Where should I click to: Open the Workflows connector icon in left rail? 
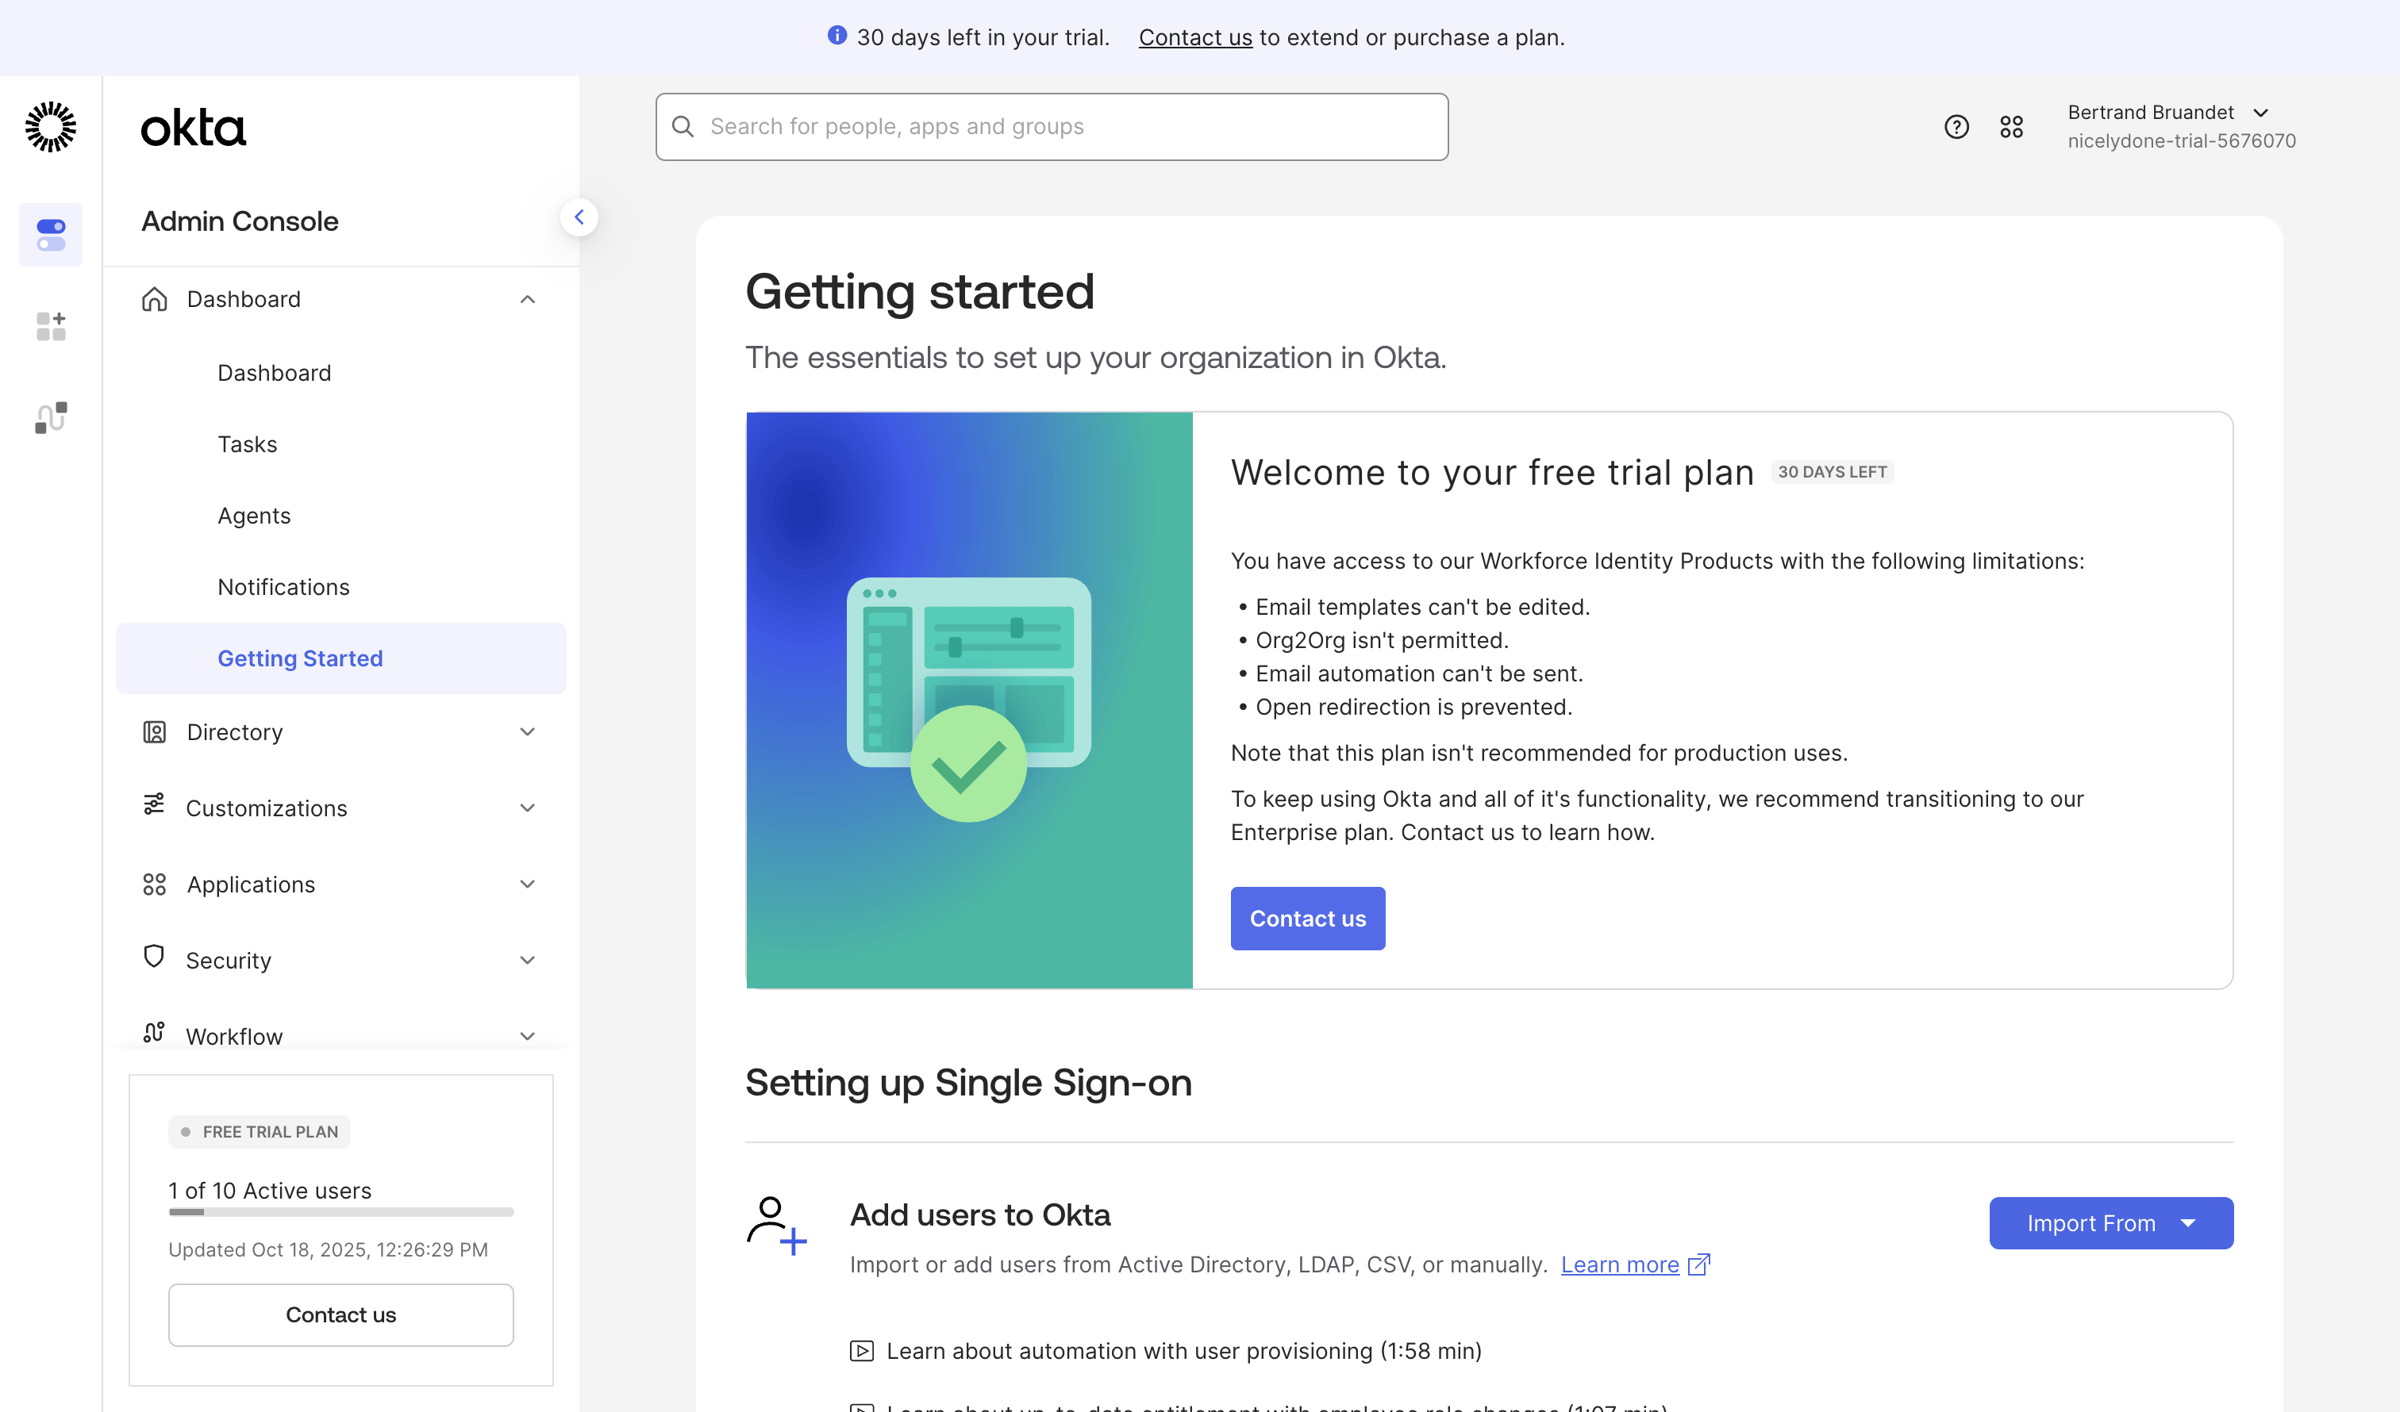pyautogui.click(x=51, y=417)
